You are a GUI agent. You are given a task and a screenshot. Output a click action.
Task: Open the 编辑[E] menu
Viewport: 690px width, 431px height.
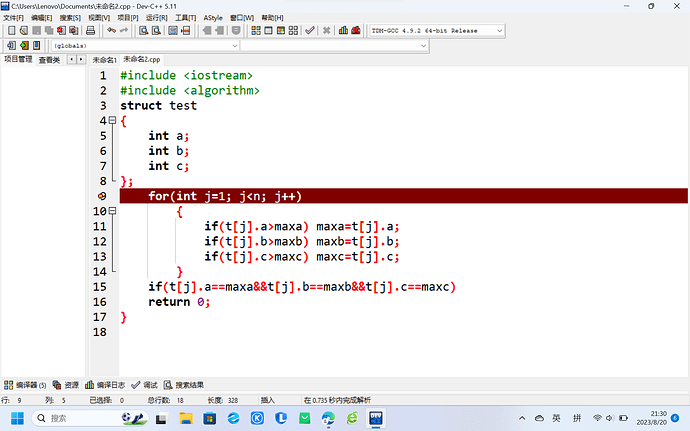tap(41, 18)
